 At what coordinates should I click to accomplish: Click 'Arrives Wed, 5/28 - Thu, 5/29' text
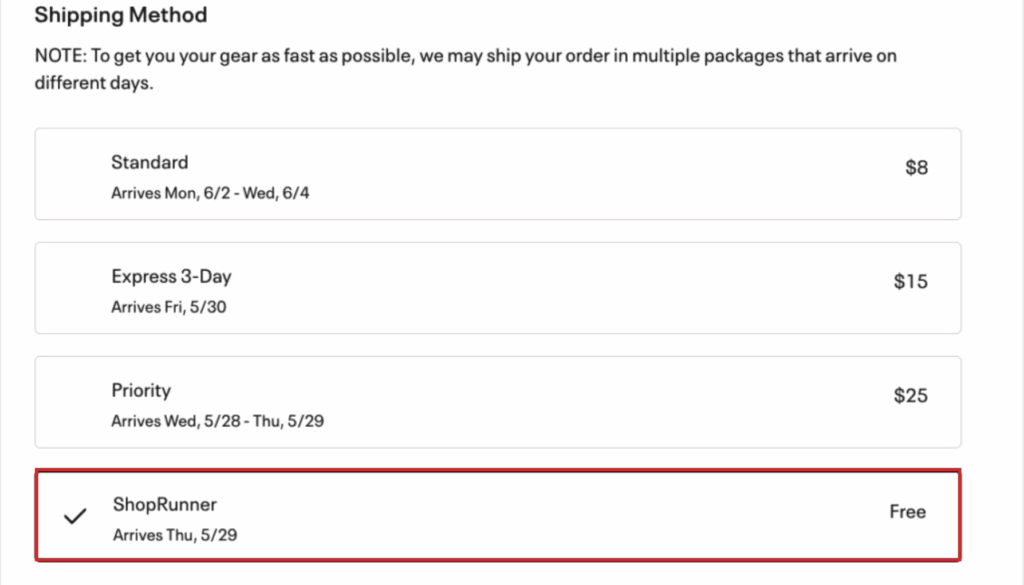pos(217,421)
